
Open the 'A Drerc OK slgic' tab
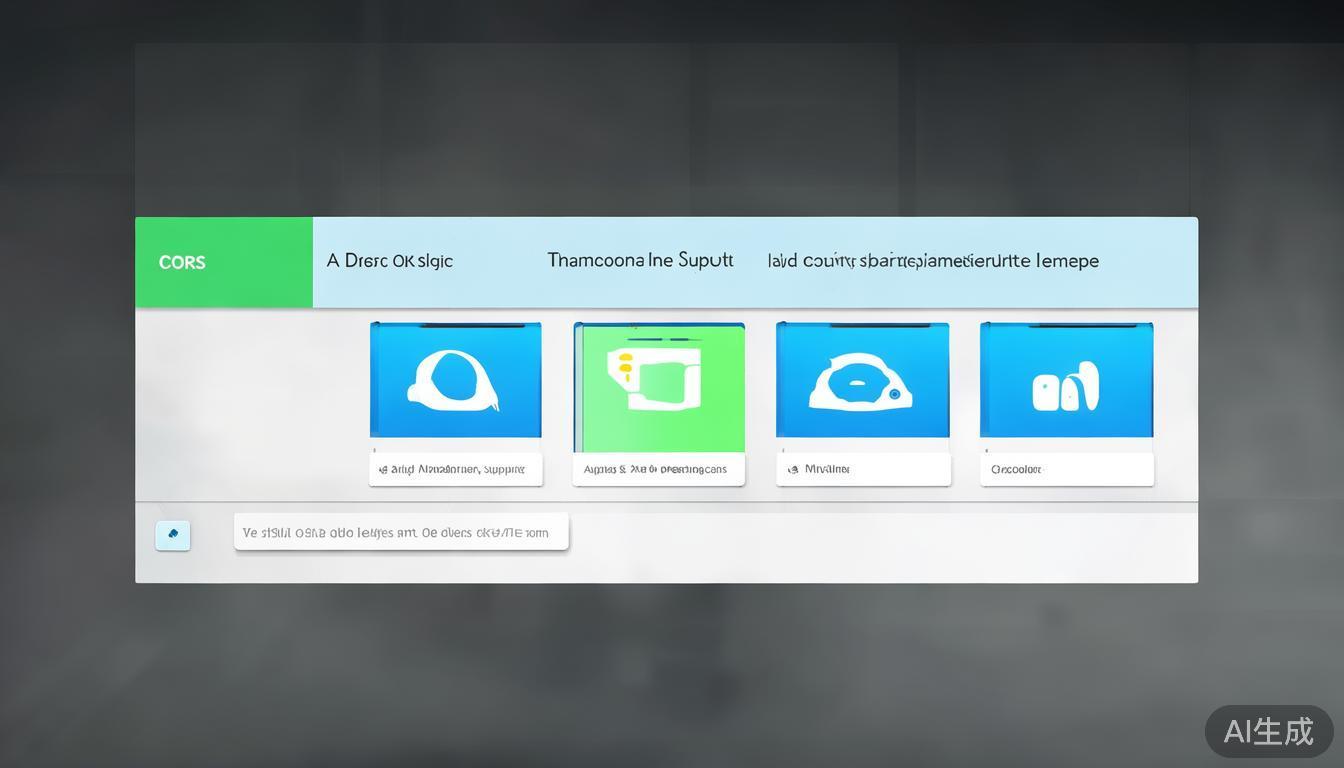coord(389,261)
